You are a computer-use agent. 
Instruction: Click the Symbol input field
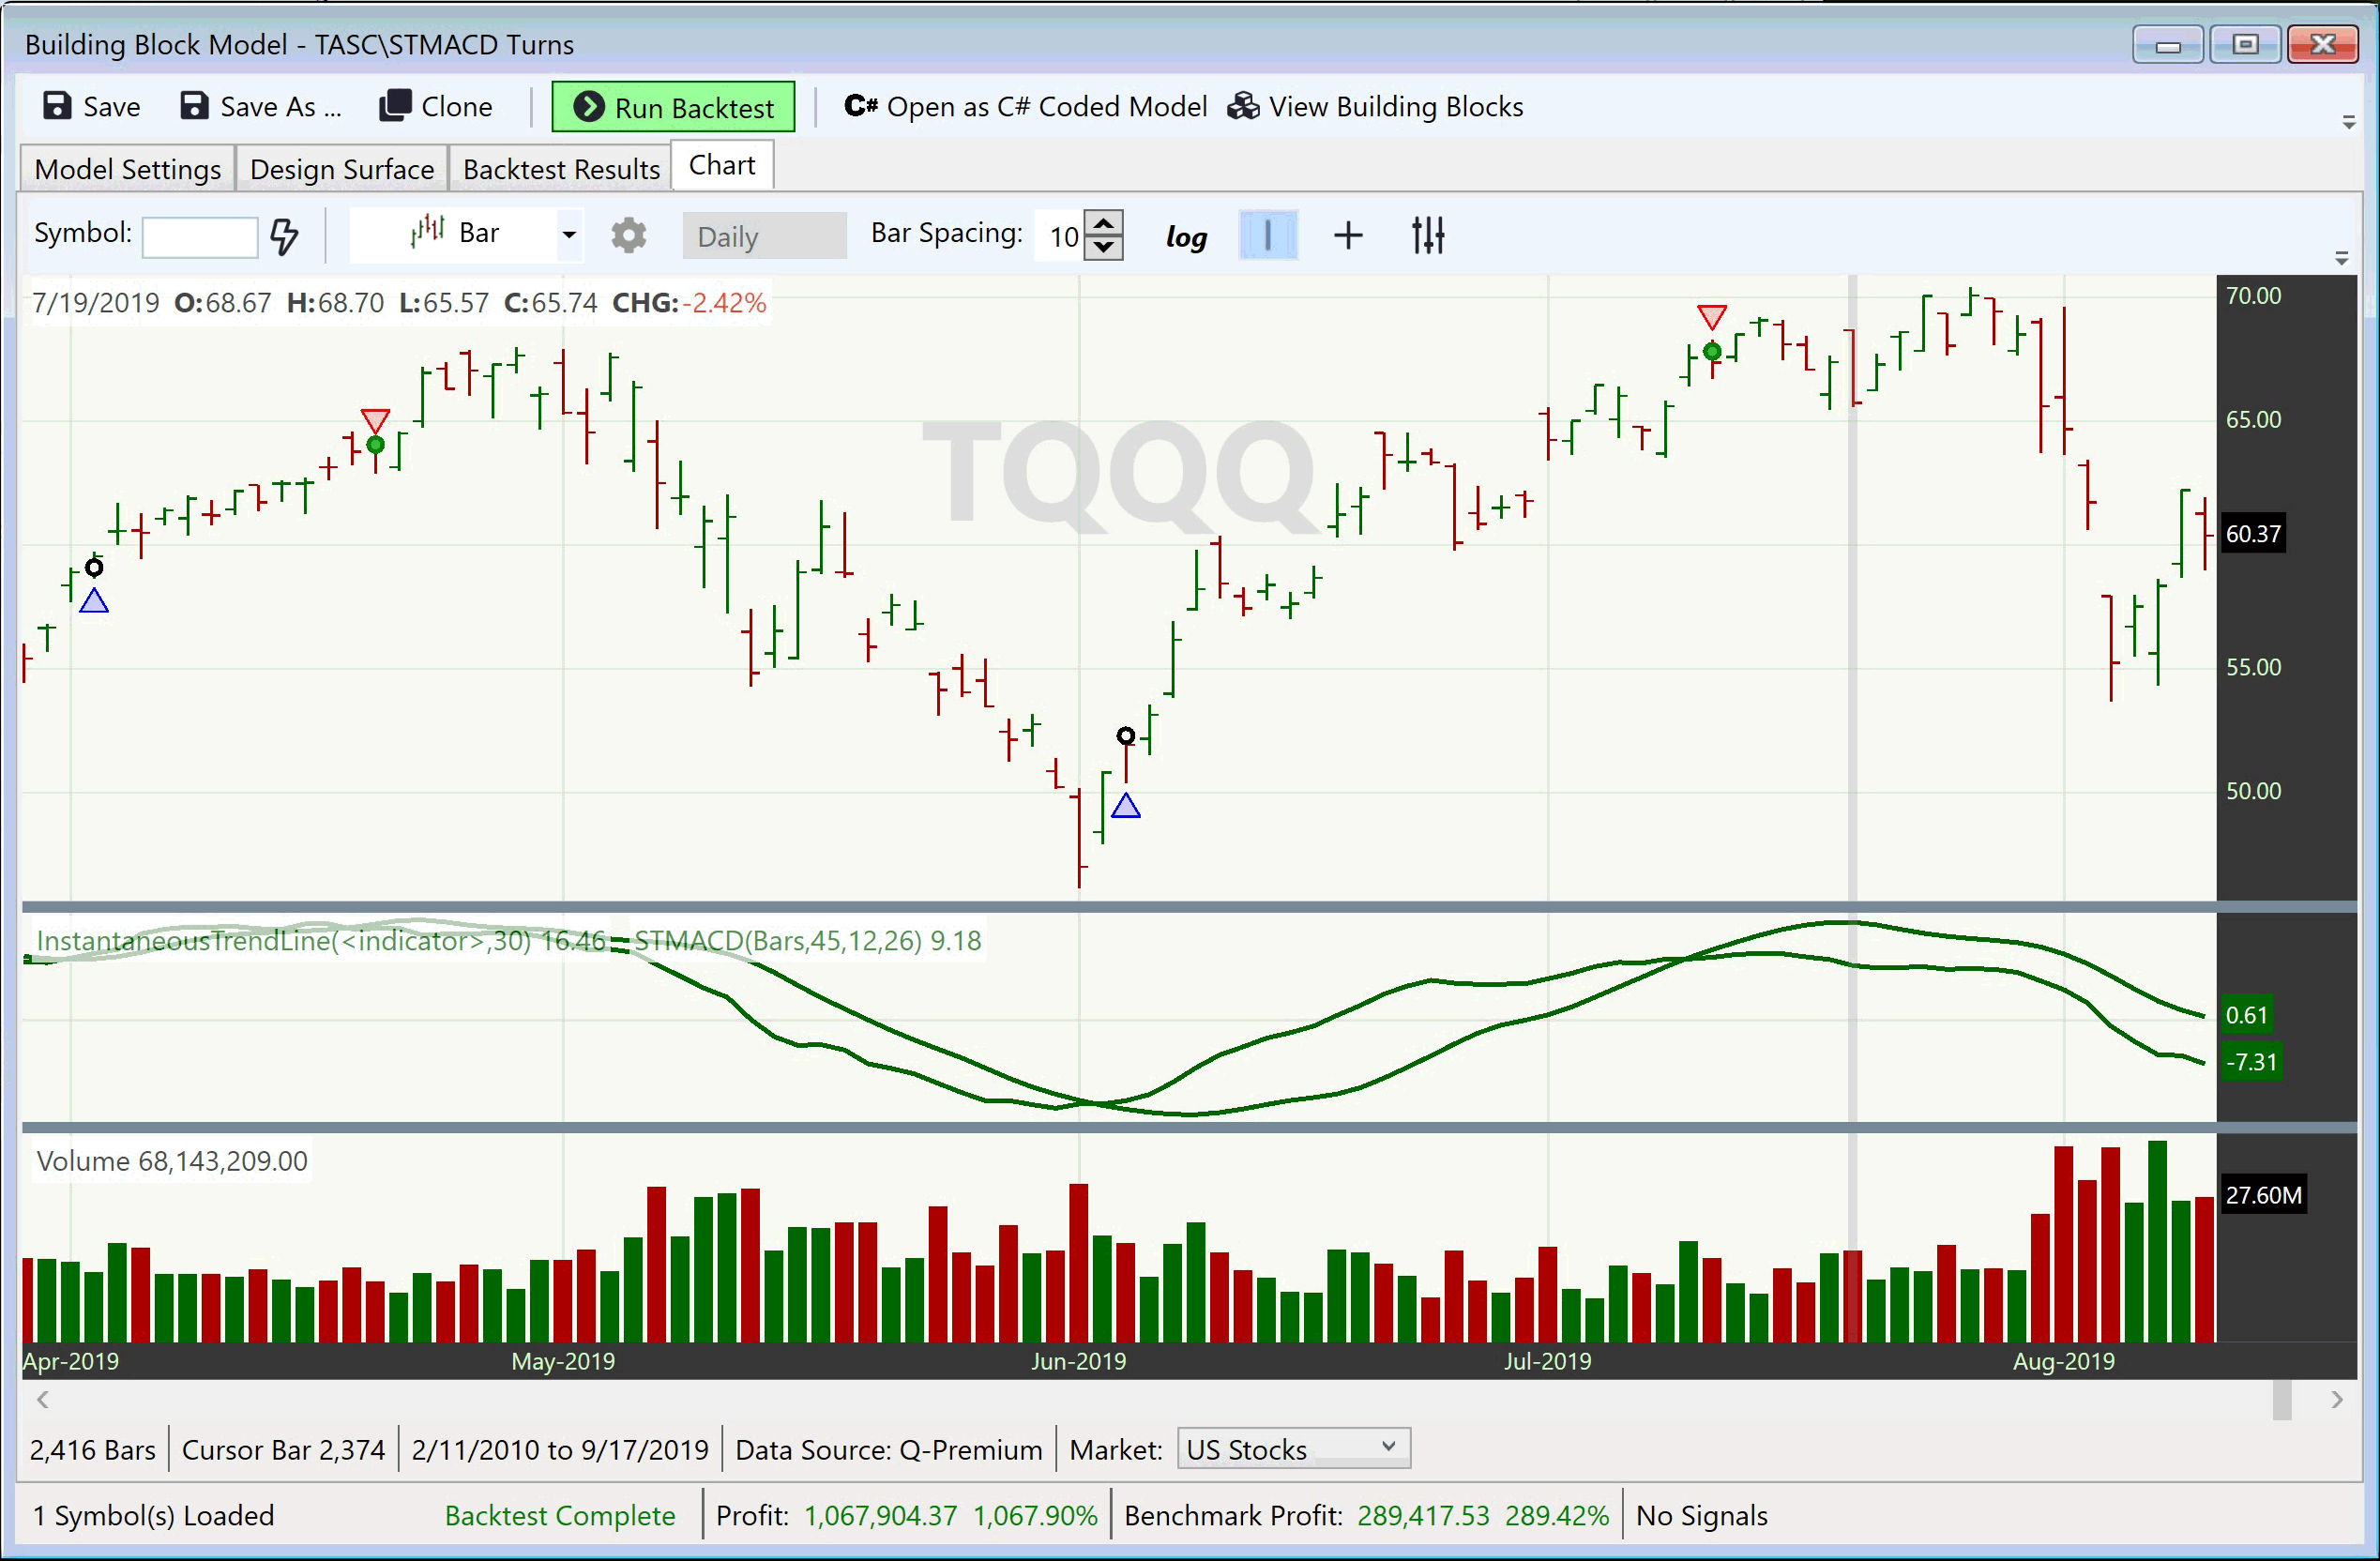tap(200, 237)
